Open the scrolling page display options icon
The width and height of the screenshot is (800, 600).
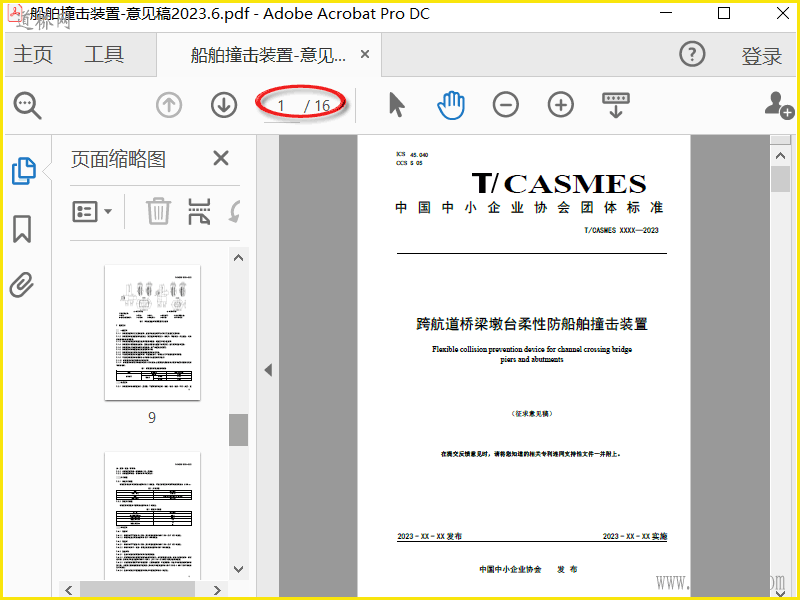click(616, 105)
